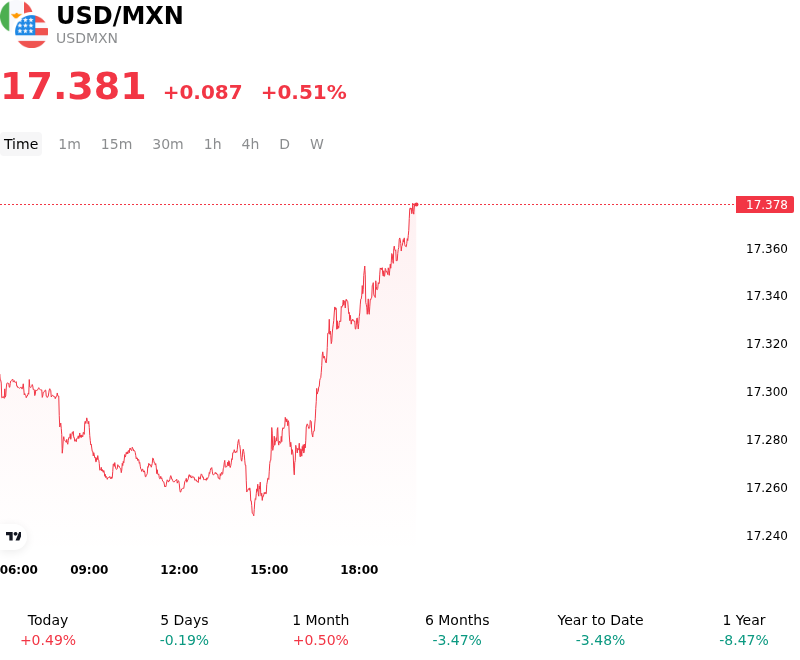Open the Today performance range
The width and height of the screenshot is (800, 660).
click(x=48, y=630)
